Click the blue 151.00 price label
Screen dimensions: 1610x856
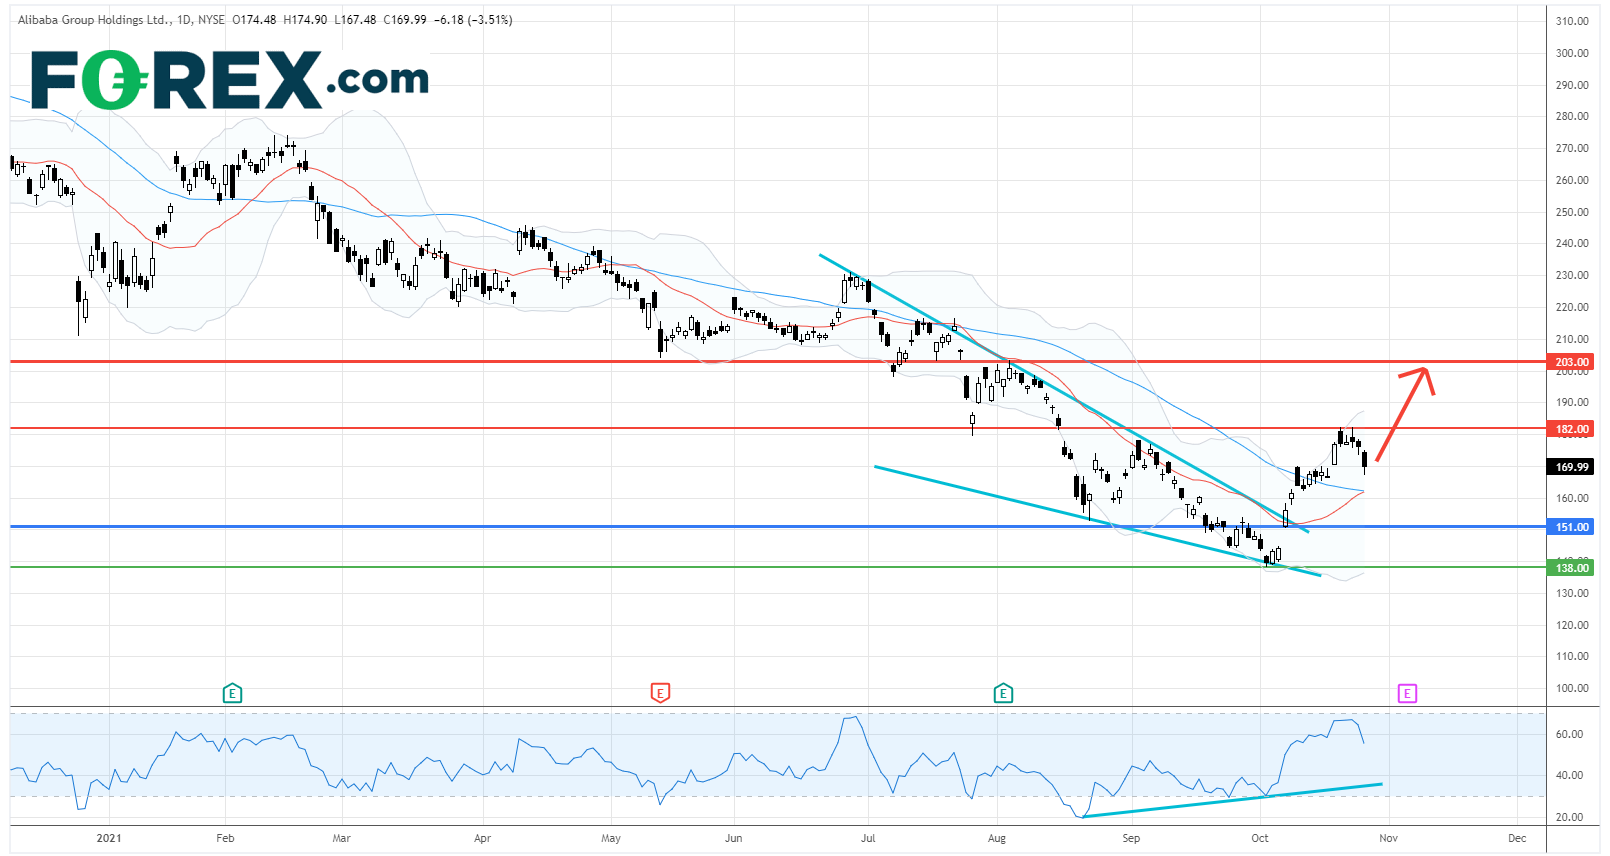point(1571,527)
